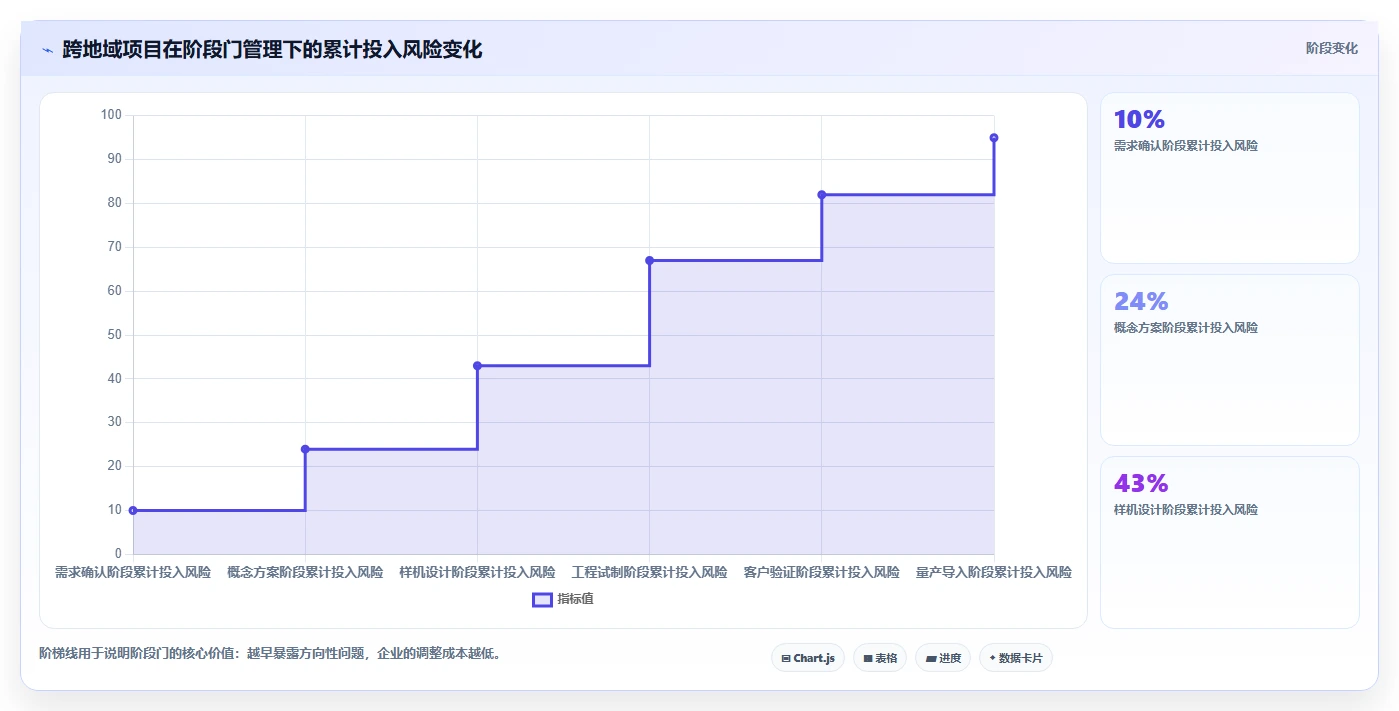Click x-axis label 量产导入阶段累计投入风险
The height and width of the screenshot is (711, 1399).
[x=994, y=573]
